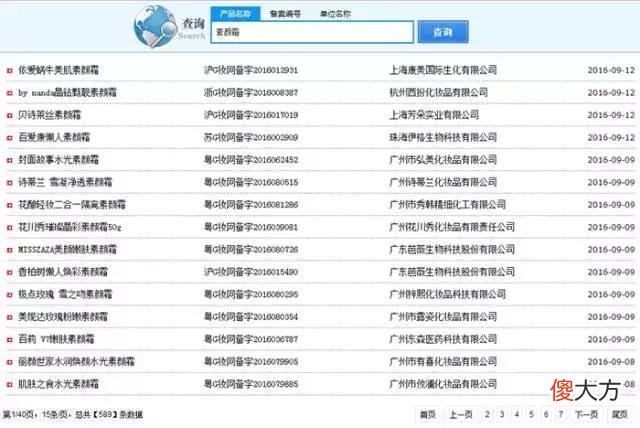Click company 上海康美国际生化有限公司
This screenshot has width=640, height=428.
443,70
